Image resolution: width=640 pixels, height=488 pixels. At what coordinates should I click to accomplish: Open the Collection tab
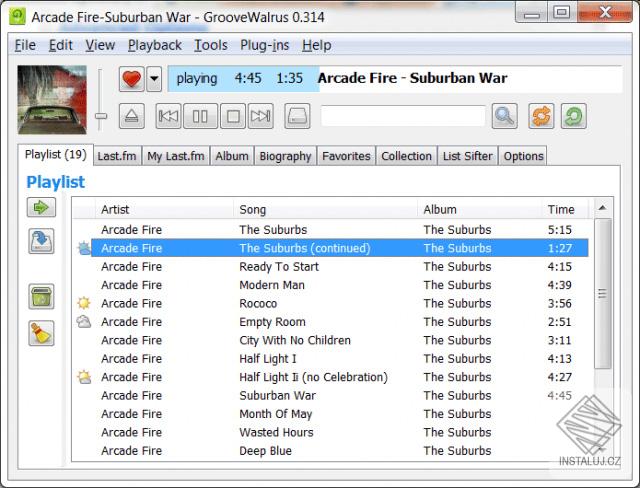[x=406, y=156]
